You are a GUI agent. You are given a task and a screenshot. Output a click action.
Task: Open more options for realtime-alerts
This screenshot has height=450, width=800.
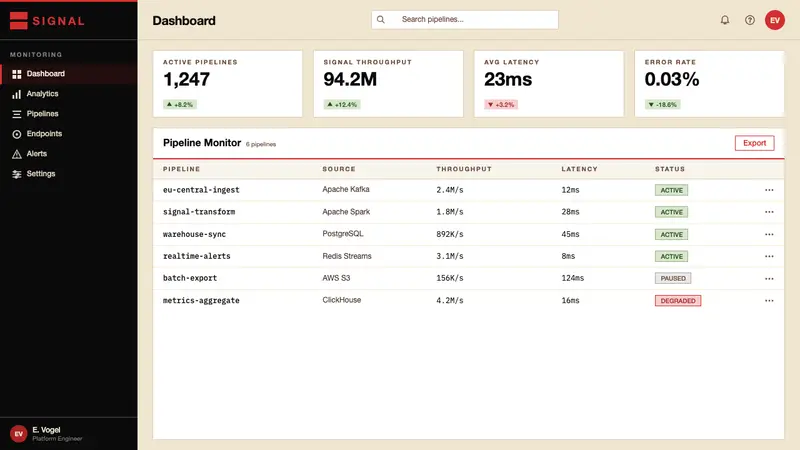(x=769, y=256)
